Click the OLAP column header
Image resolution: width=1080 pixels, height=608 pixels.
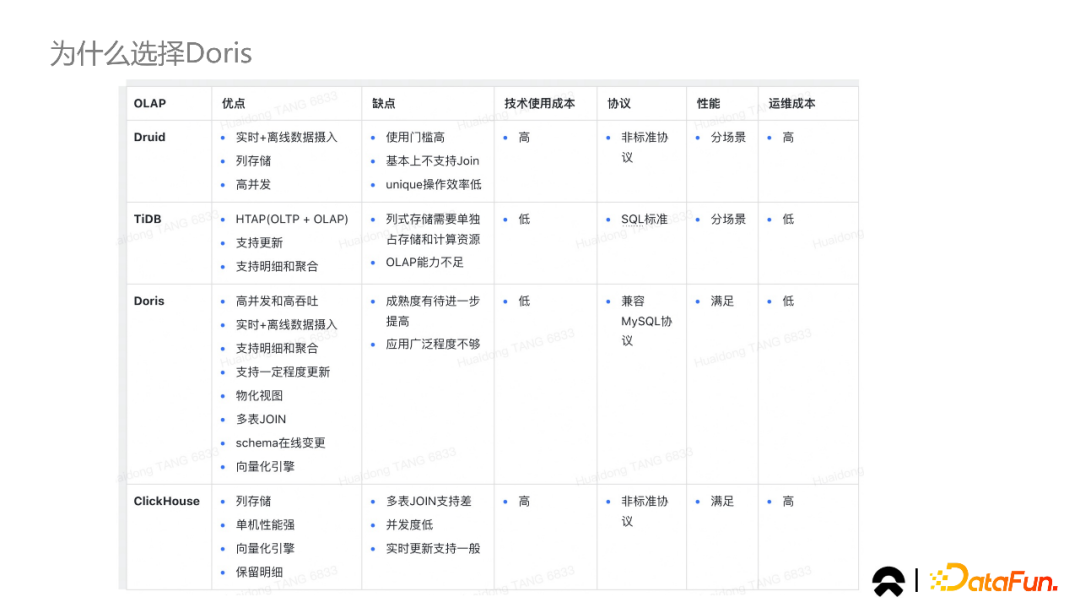pyautogui.click(x=149, y=103)
